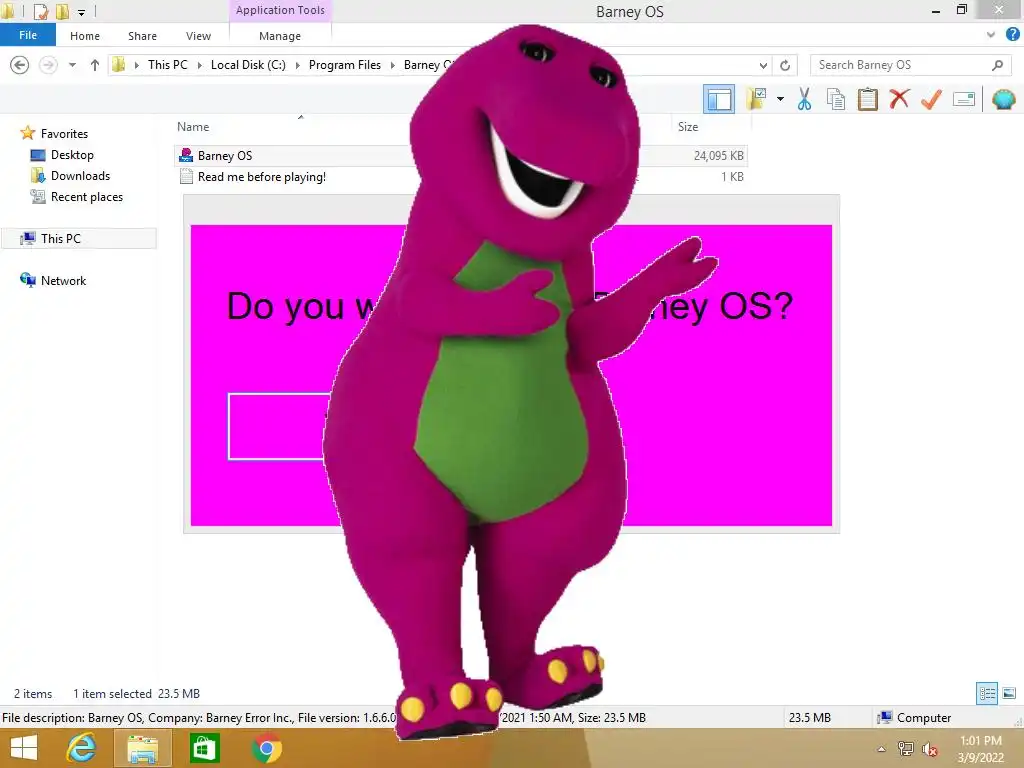Screen dimensions: 1024x768
Task: Refresh the current folder
Action: 785,65
